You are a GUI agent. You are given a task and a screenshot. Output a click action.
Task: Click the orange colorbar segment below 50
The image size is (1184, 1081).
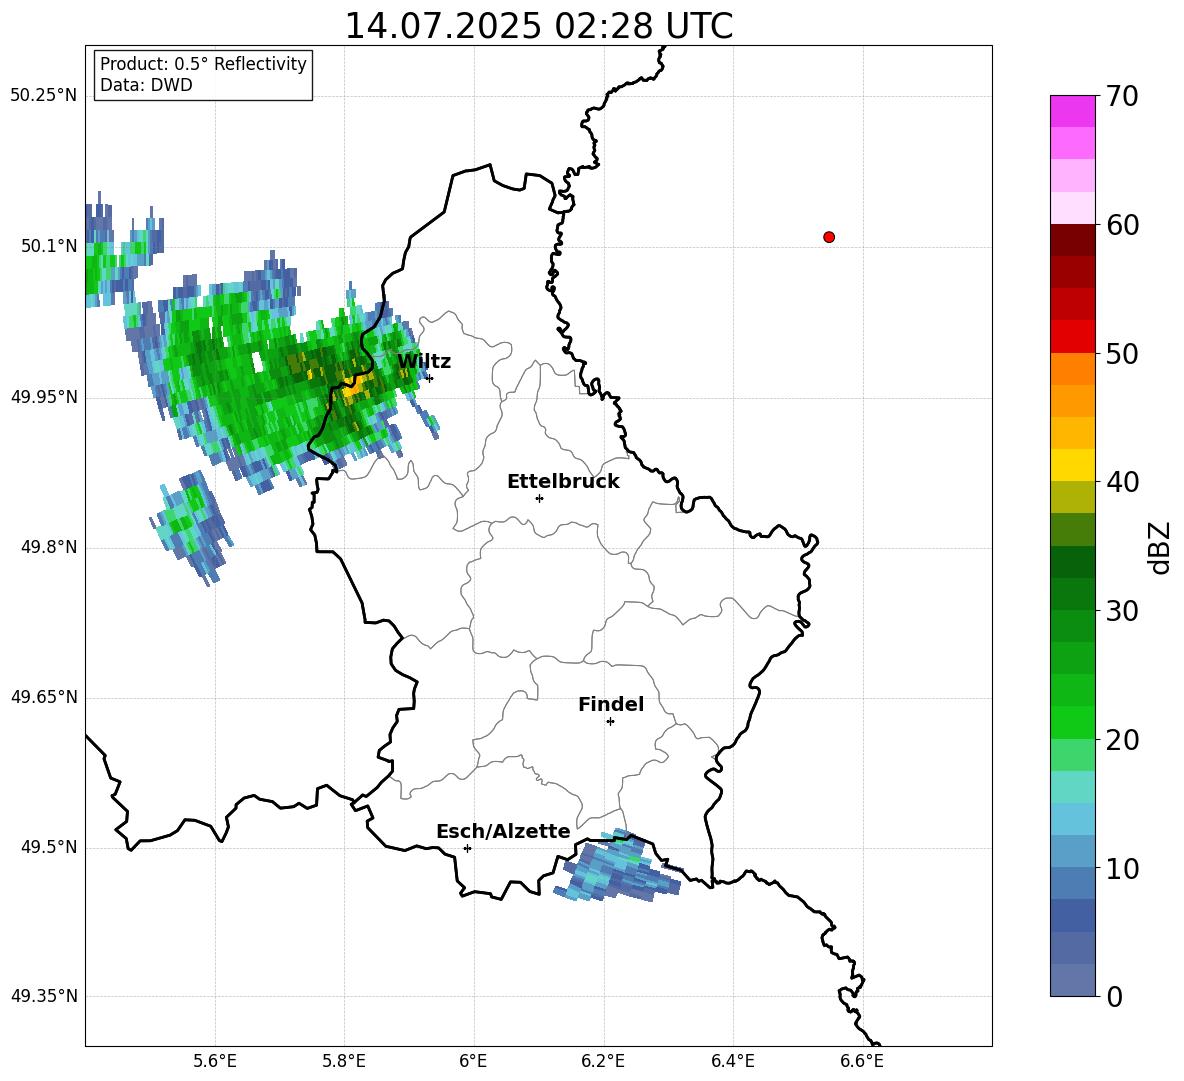pyautogui.click(x=1072, y=369)
